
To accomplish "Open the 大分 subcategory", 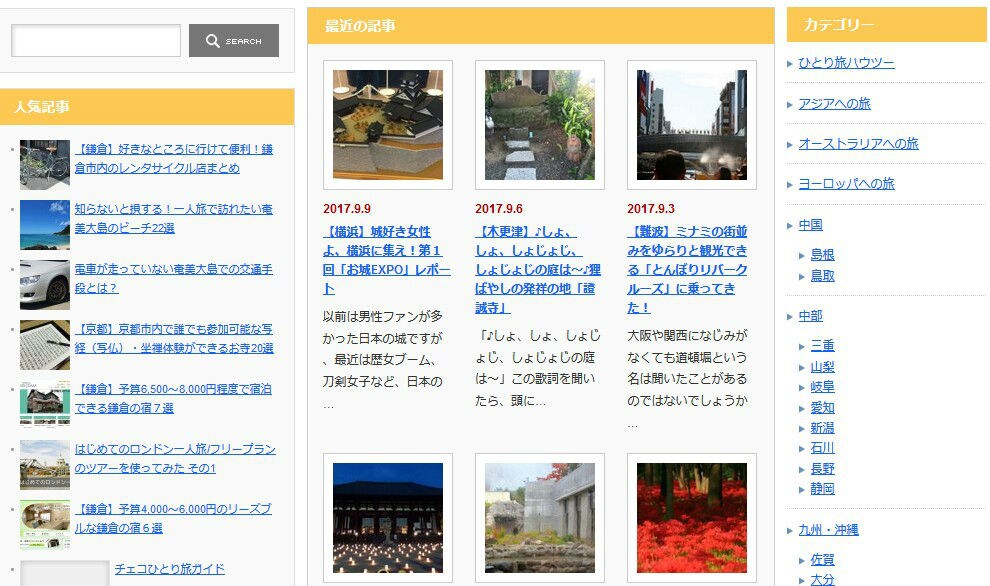I will (822, 579).
